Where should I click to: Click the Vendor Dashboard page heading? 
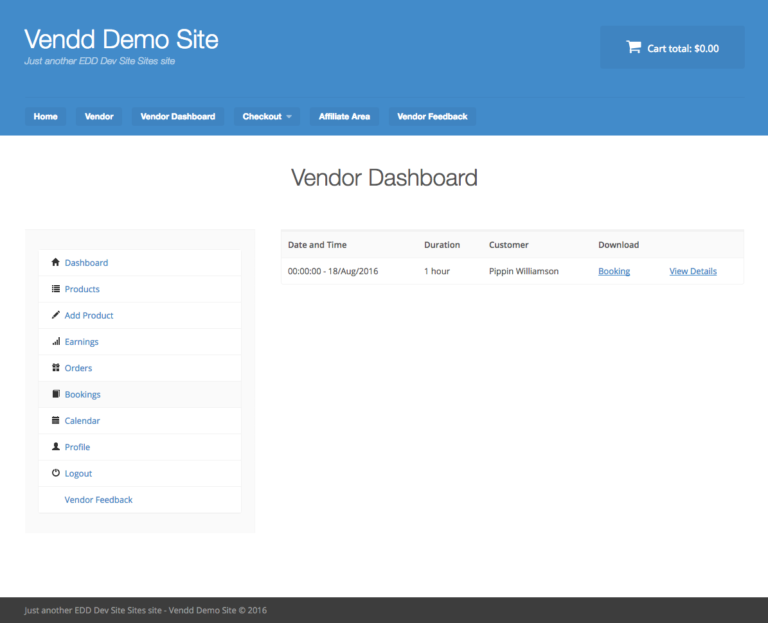coord(384,177)
